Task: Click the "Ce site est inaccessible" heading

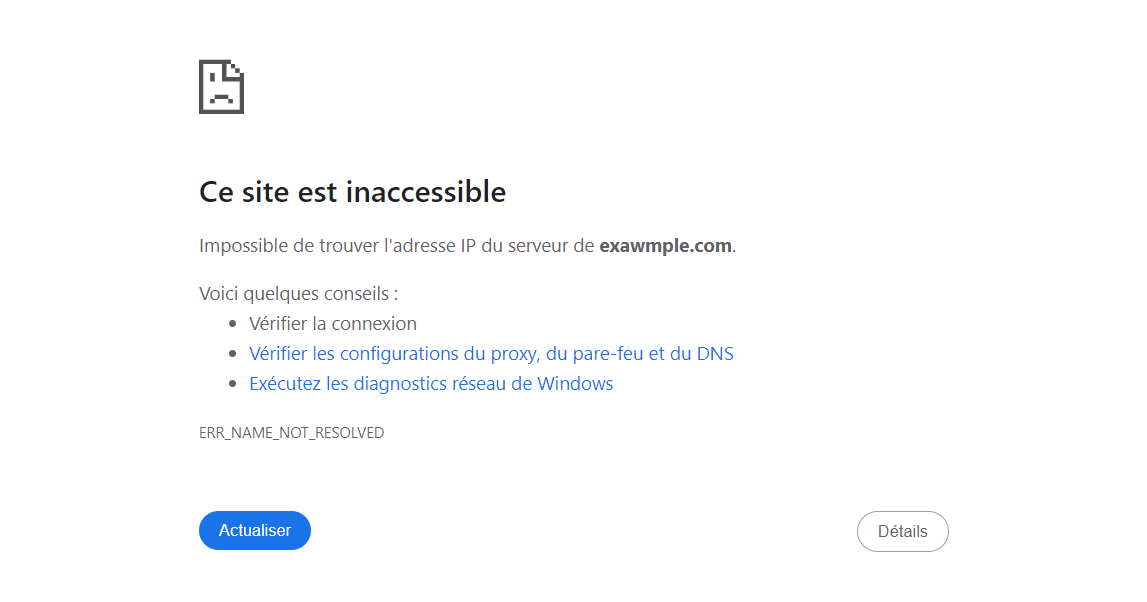Action: click(352, 192)
